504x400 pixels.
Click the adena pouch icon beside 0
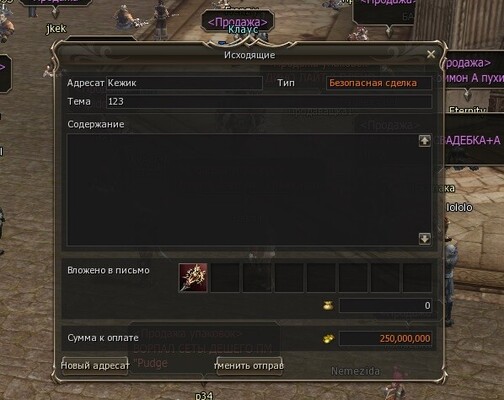click(328, 305)
